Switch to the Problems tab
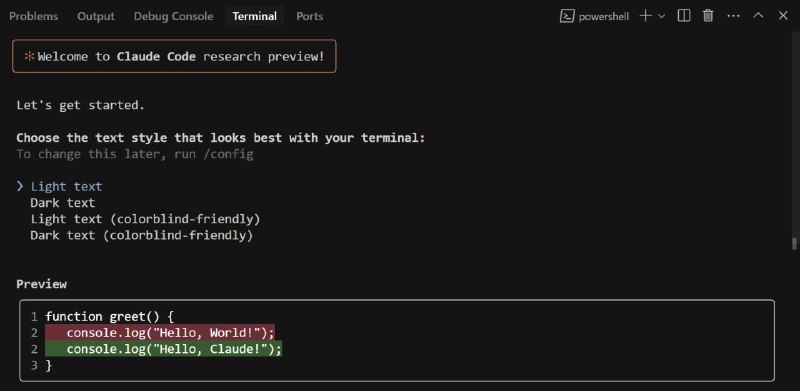This screenshot has width=800, height=391. pyautogui.click(x=34, y=16)
